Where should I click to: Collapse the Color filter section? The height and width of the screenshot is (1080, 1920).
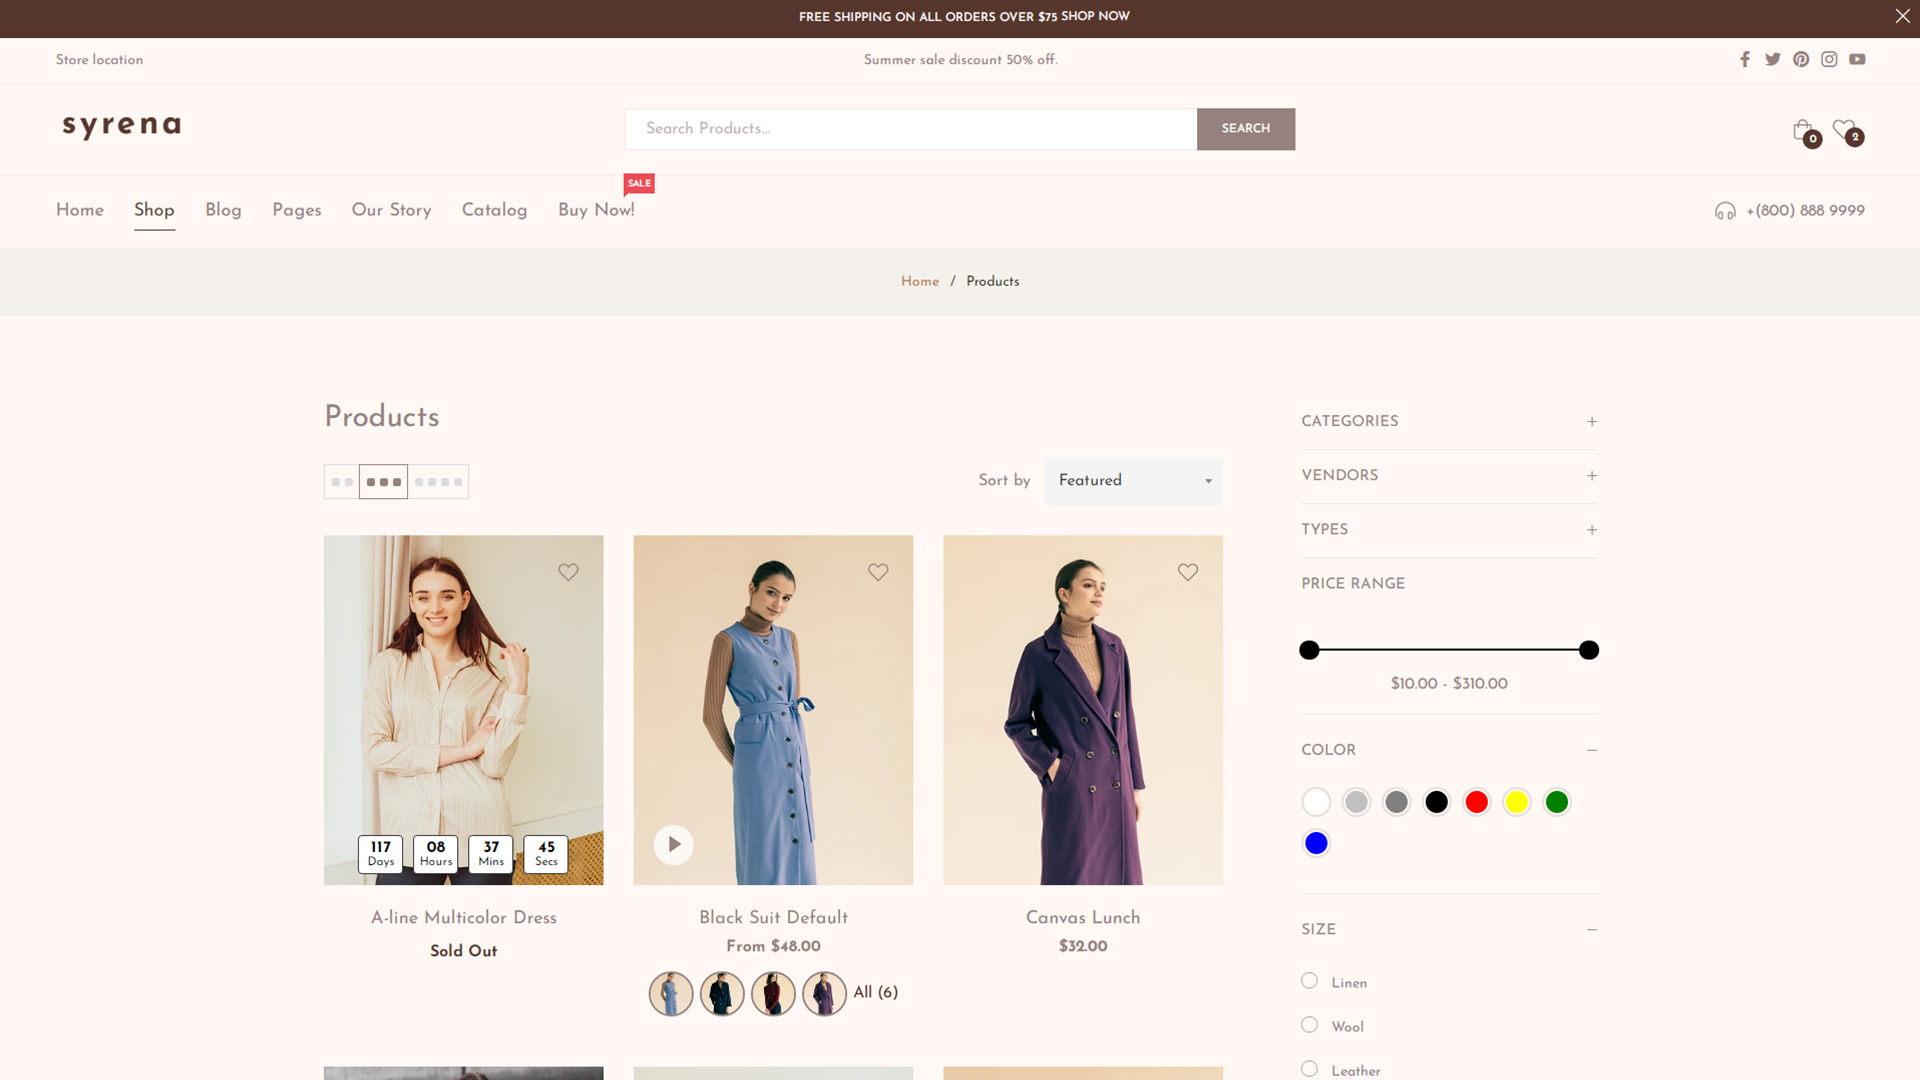point(1592,750)
